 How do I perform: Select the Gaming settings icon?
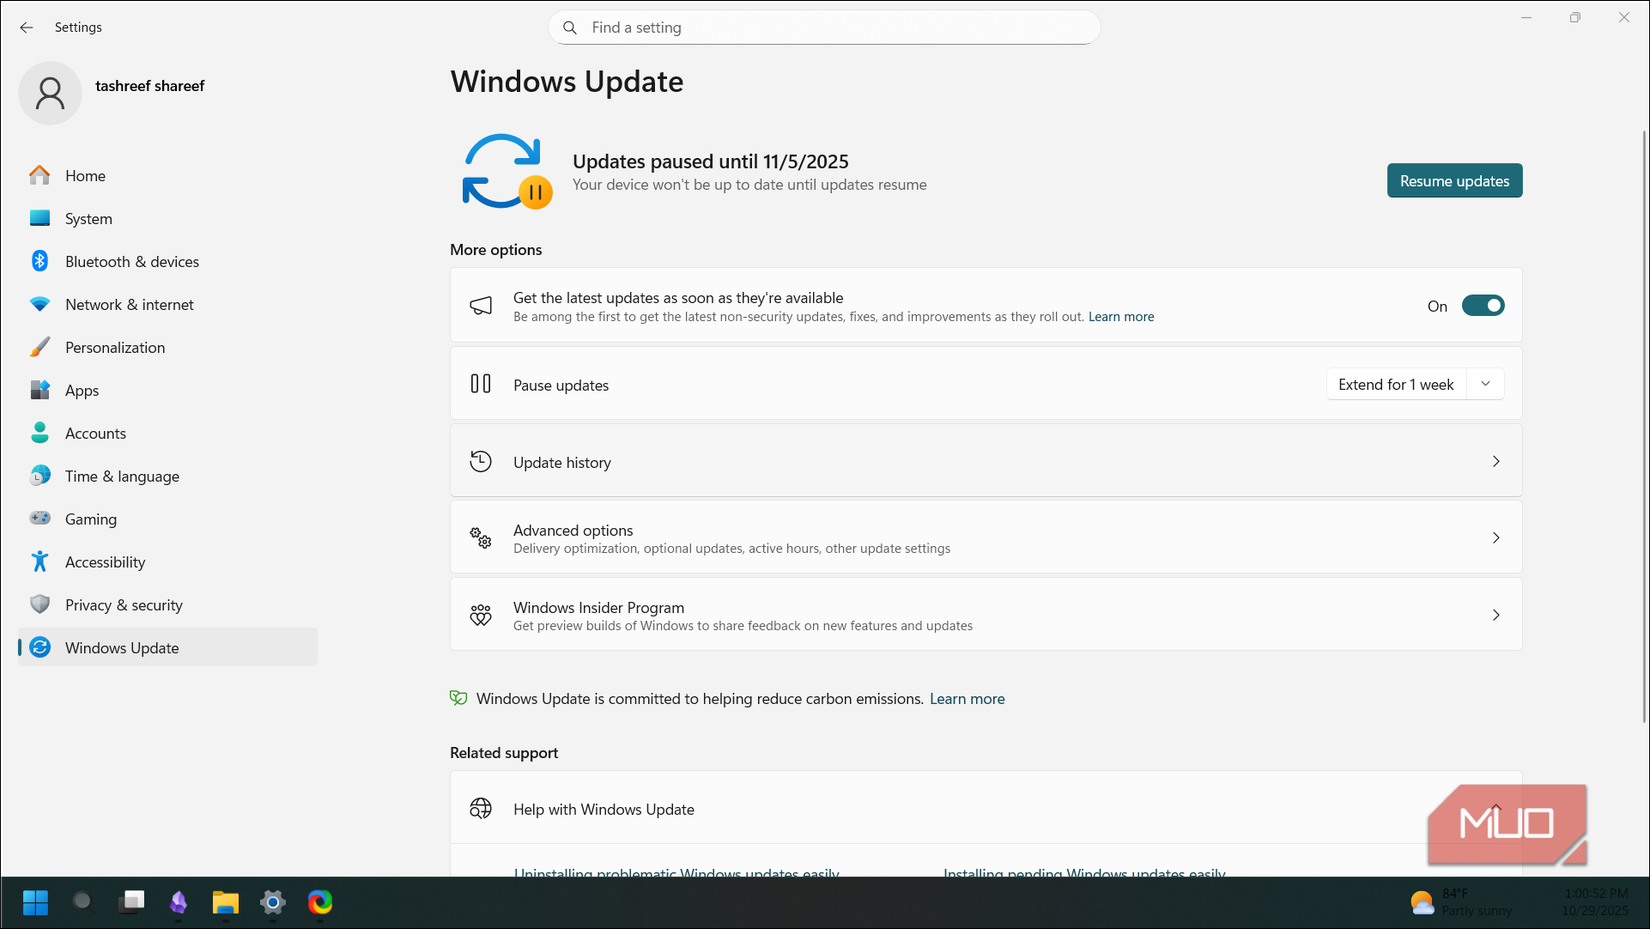click(39, 518)
